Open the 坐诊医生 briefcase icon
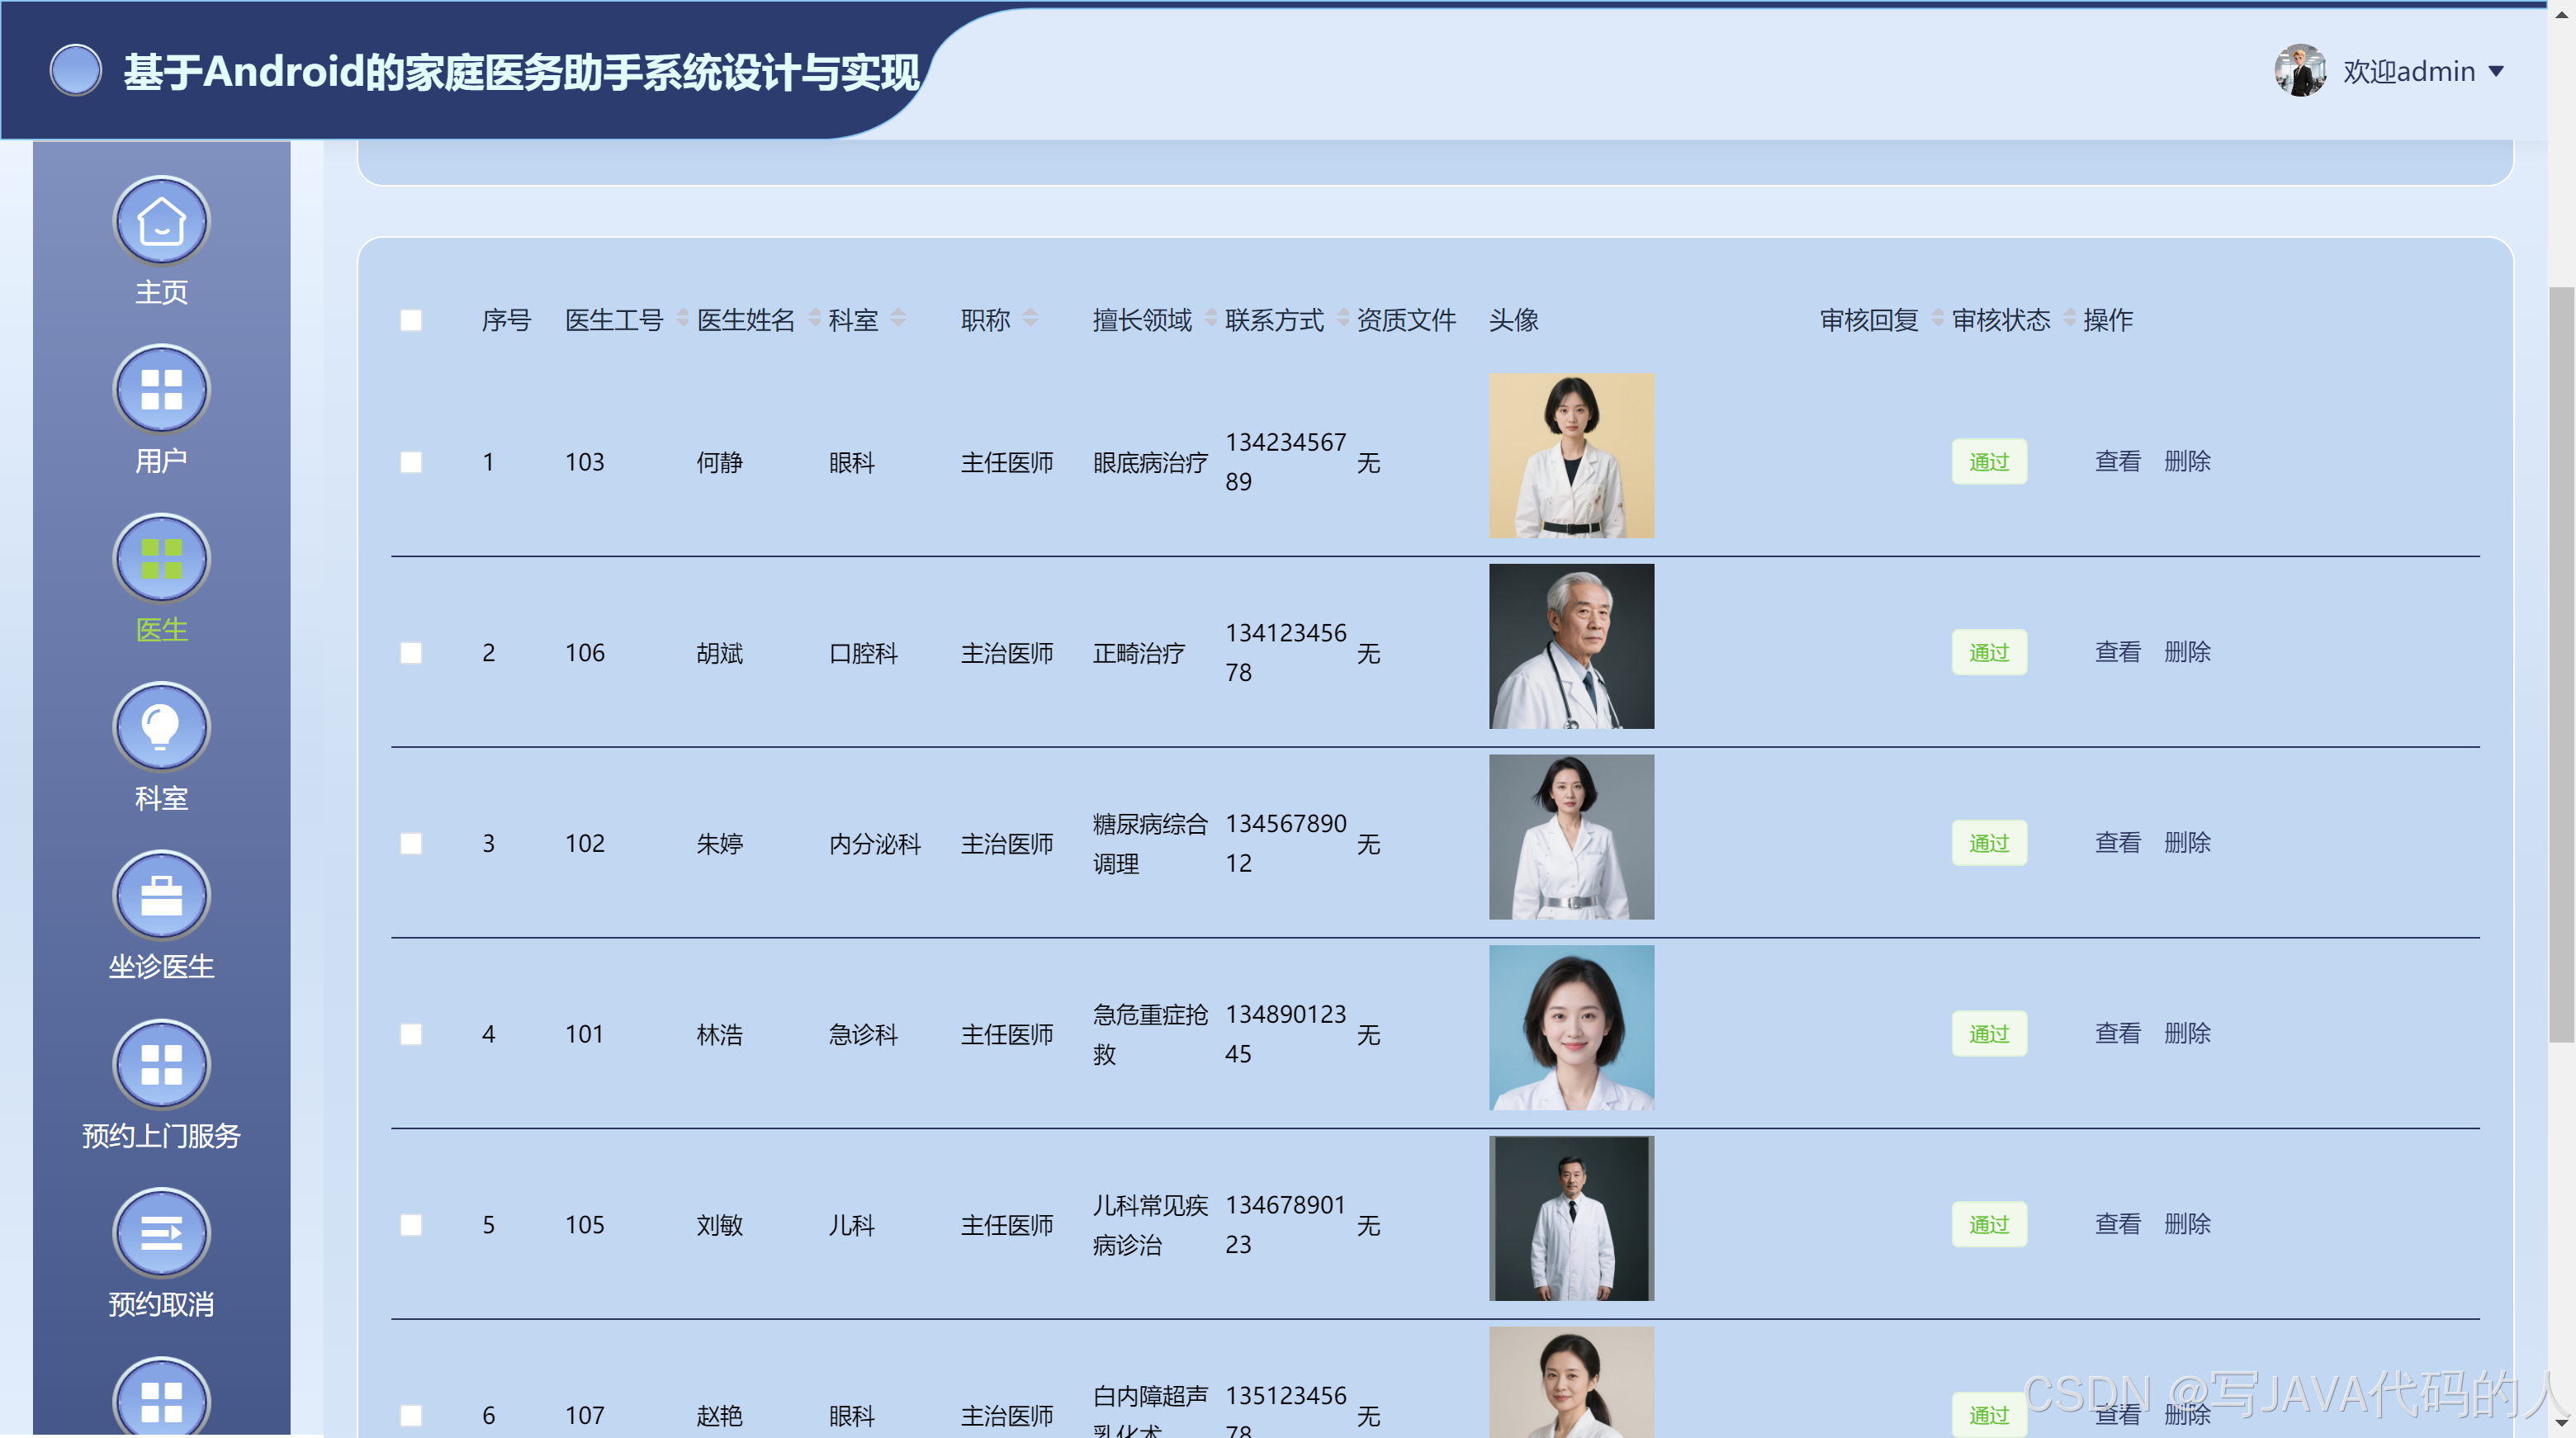 [161, 896]
